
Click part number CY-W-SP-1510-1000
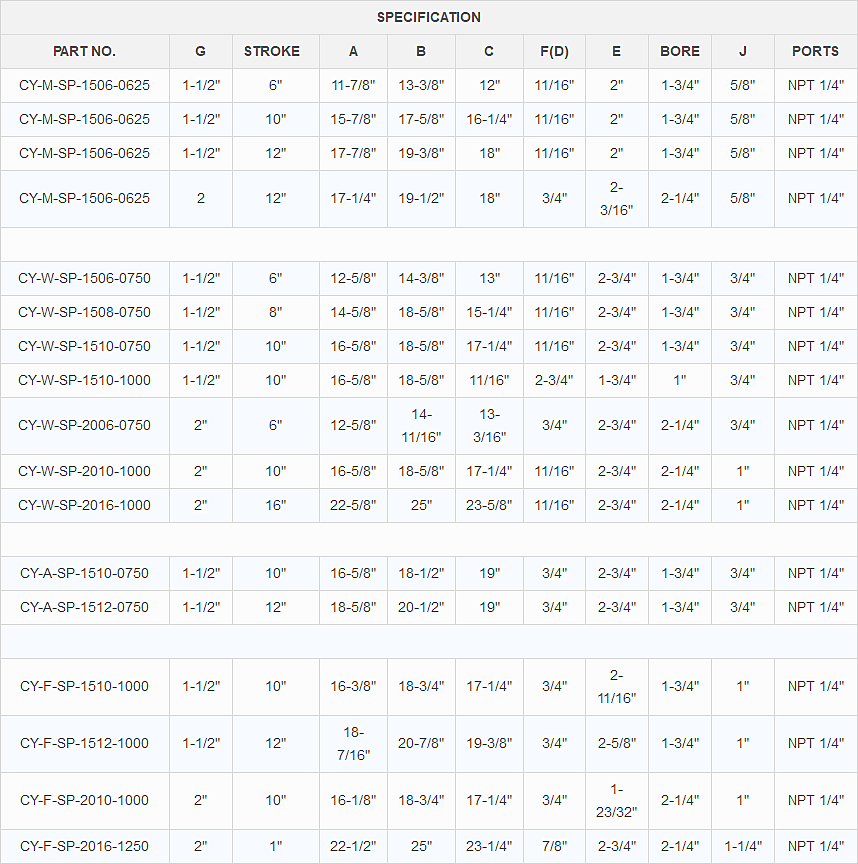click(84, 380)
